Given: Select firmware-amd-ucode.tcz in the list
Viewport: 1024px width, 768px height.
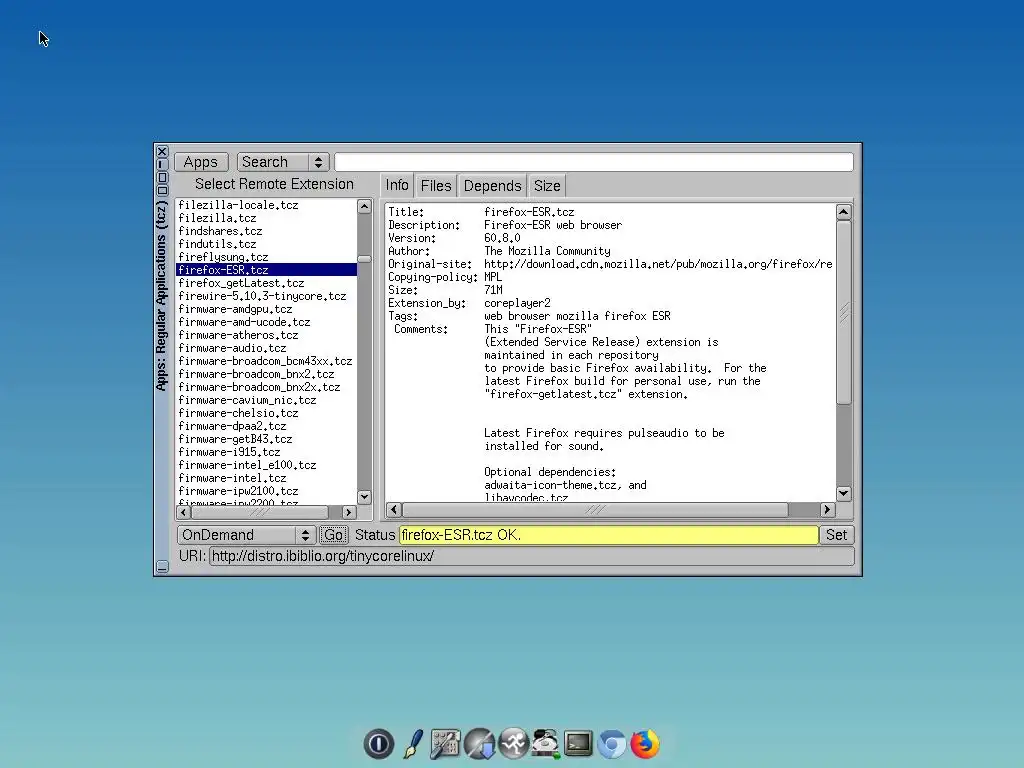Looking at the screenshot, I should pos(266,322).
